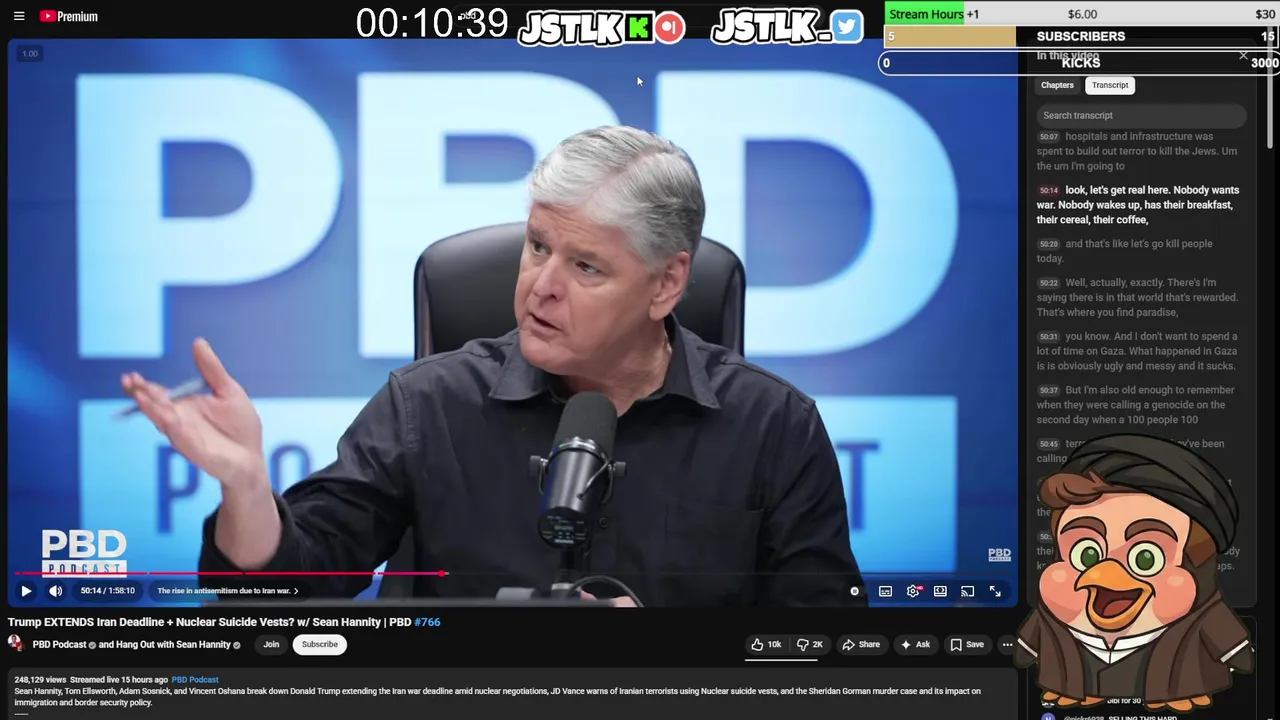Open Hang Out with Sean Hannity channel link
The image size is (1280, 720).
[x=173, y=645]
